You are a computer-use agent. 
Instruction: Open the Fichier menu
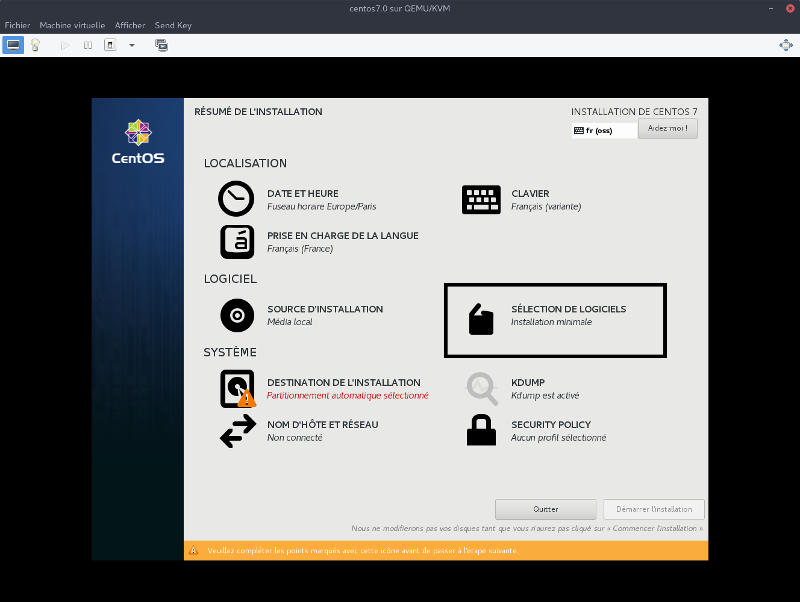click(x=17, y=25)
